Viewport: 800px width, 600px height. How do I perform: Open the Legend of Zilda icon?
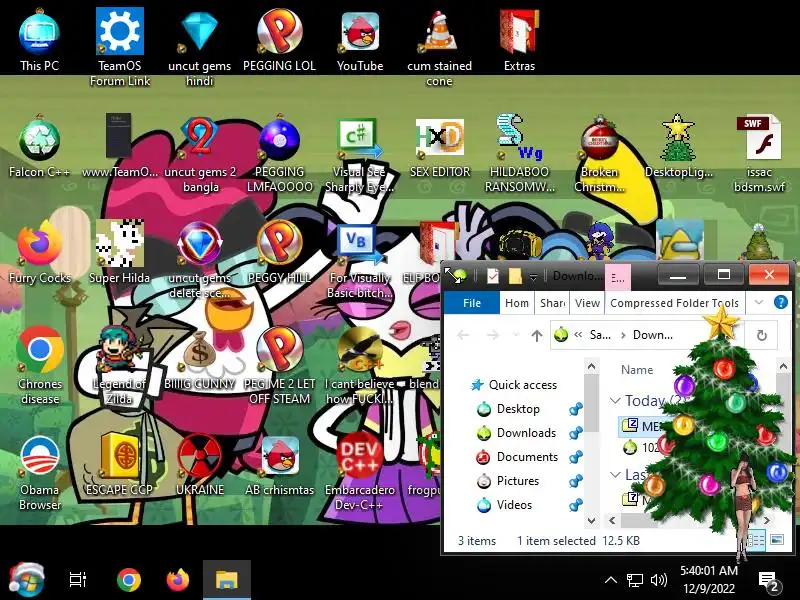[119, 365]
